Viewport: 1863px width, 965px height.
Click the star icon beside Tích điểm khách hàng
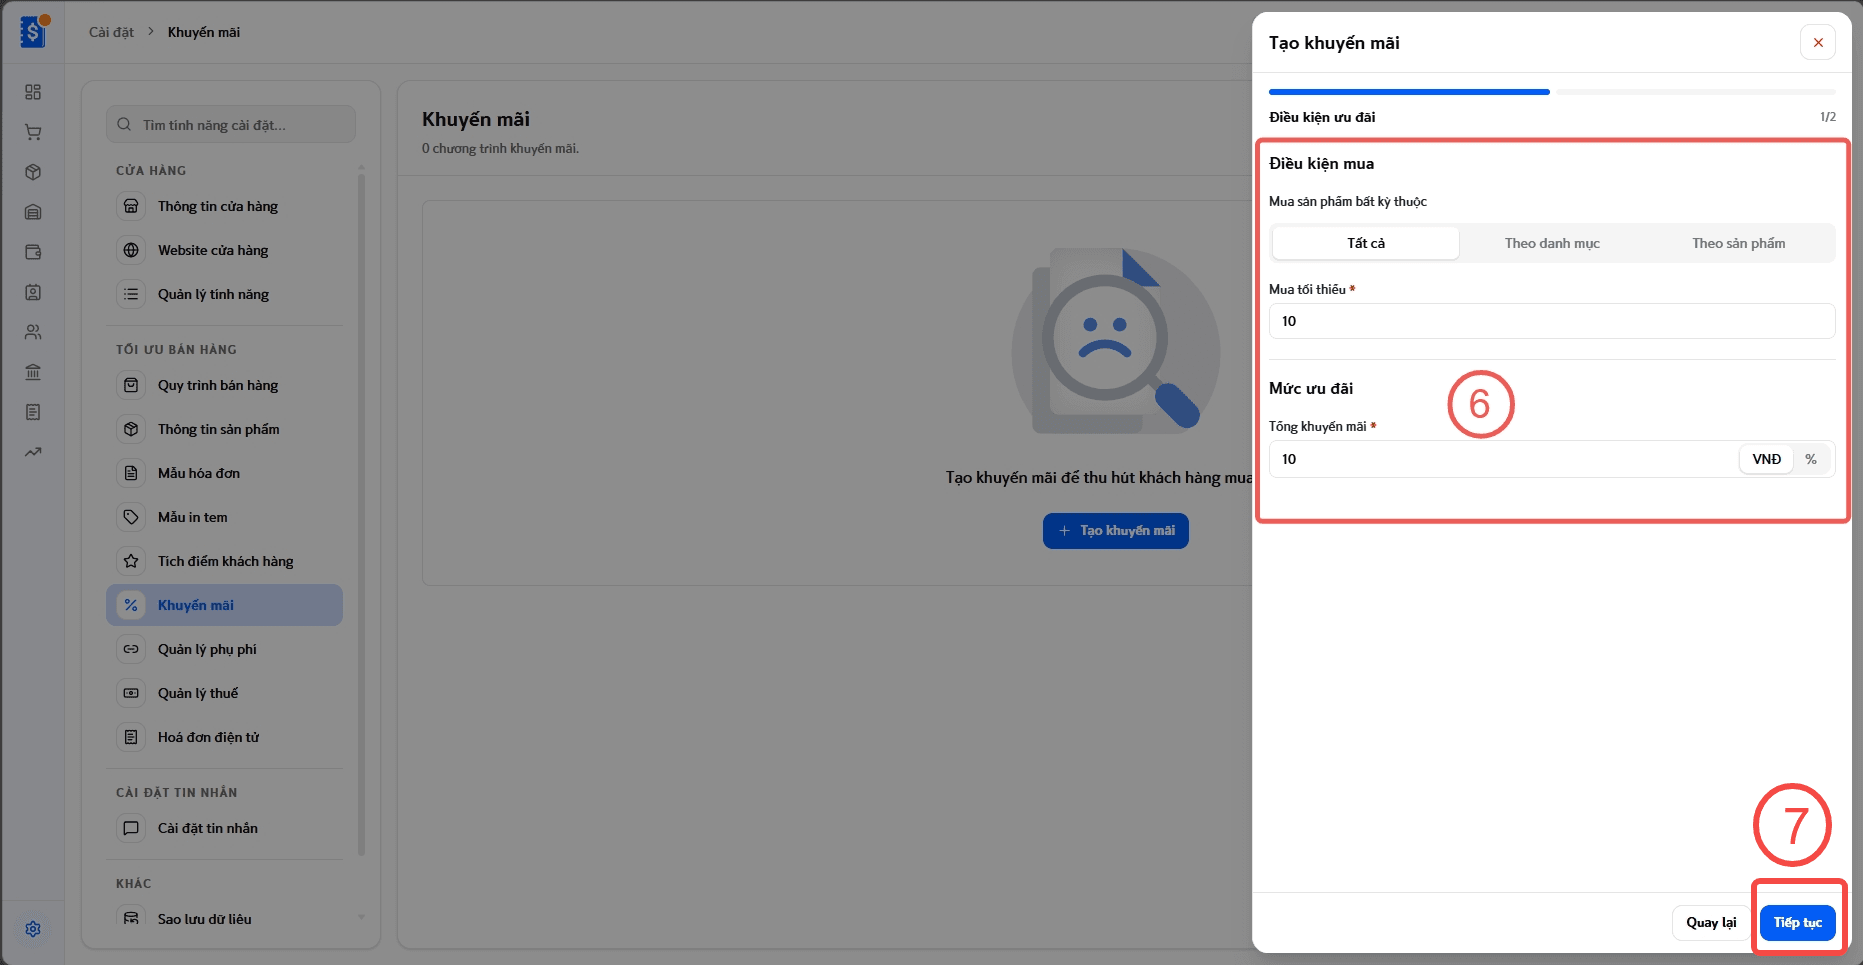(x=131, y=561)
